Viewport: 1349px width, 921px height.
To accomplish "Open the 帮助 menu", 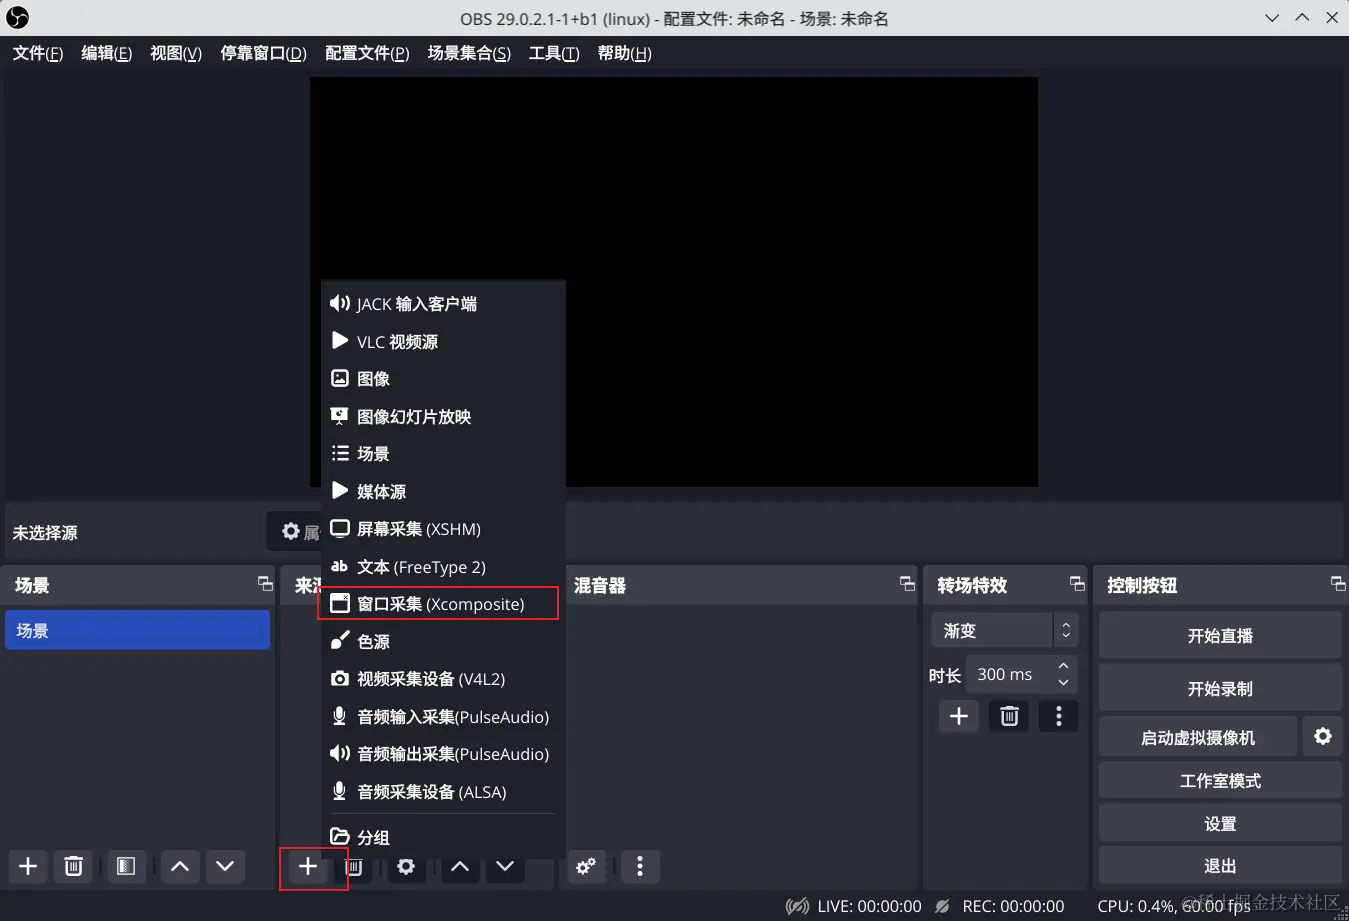I will coord(623,53).
